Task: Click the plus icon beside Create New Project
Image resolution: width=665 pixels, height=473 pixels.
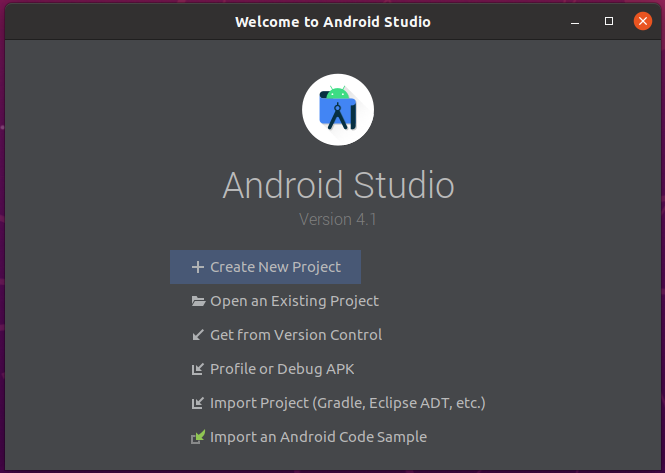Action: 198,267
